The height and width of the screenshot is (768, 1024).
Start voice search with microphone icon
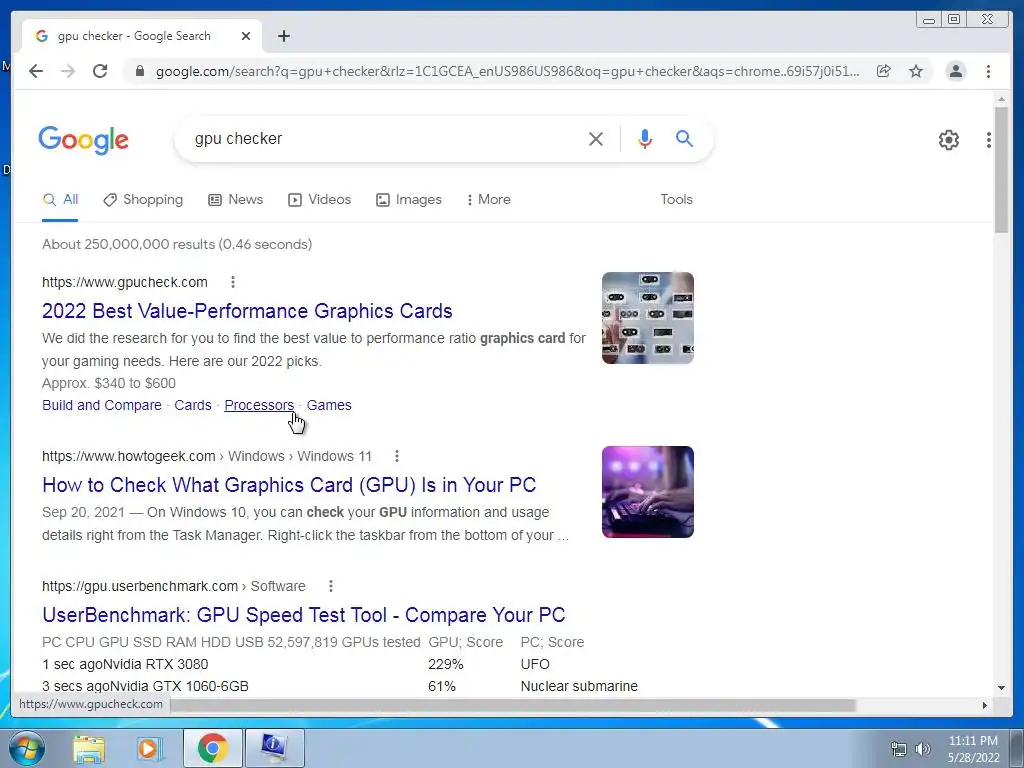click(645, 138)
